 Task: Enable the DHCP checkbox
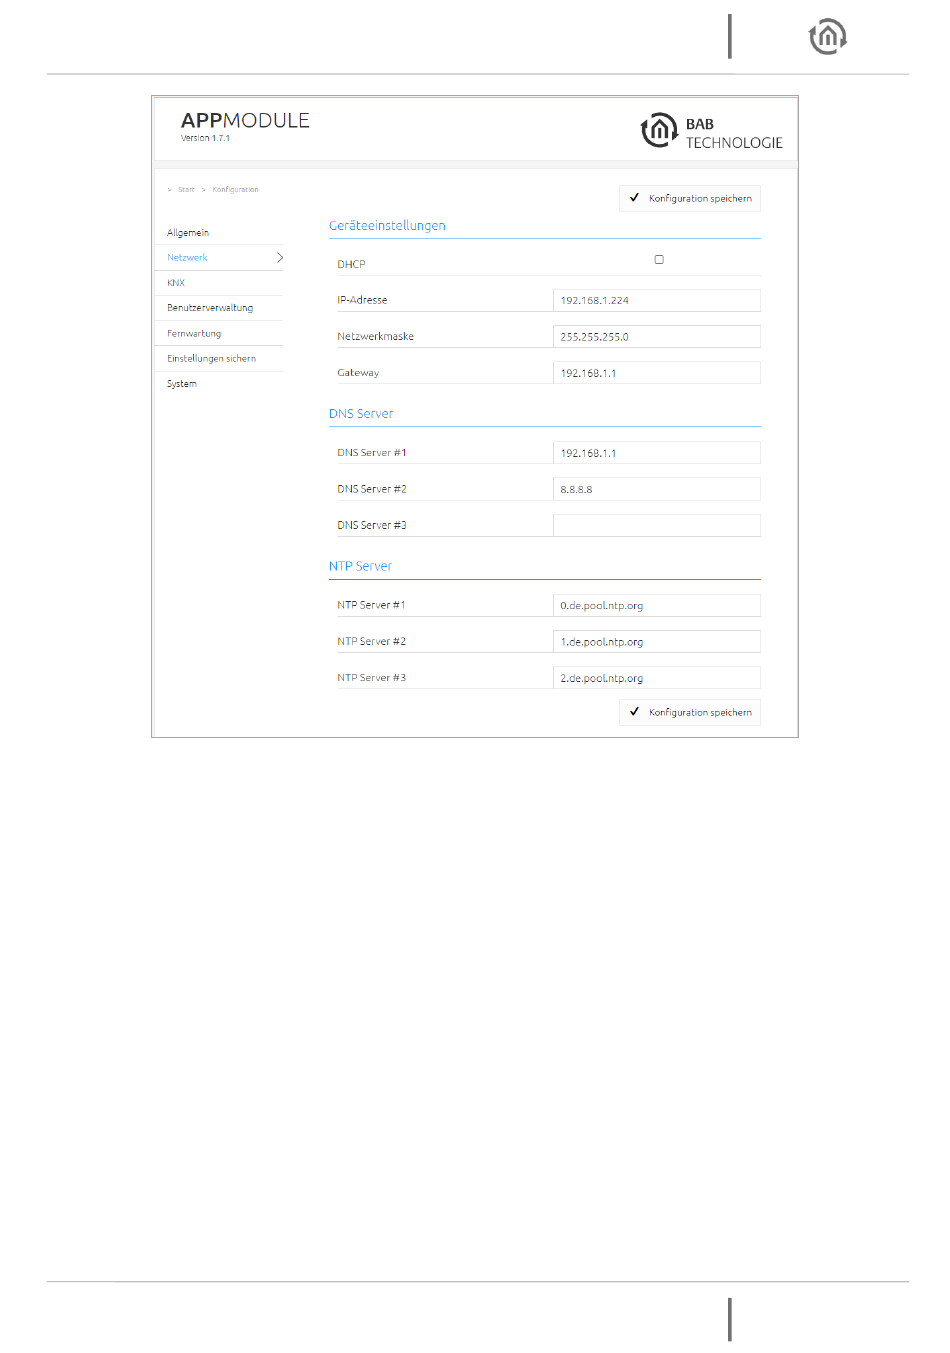659,260
